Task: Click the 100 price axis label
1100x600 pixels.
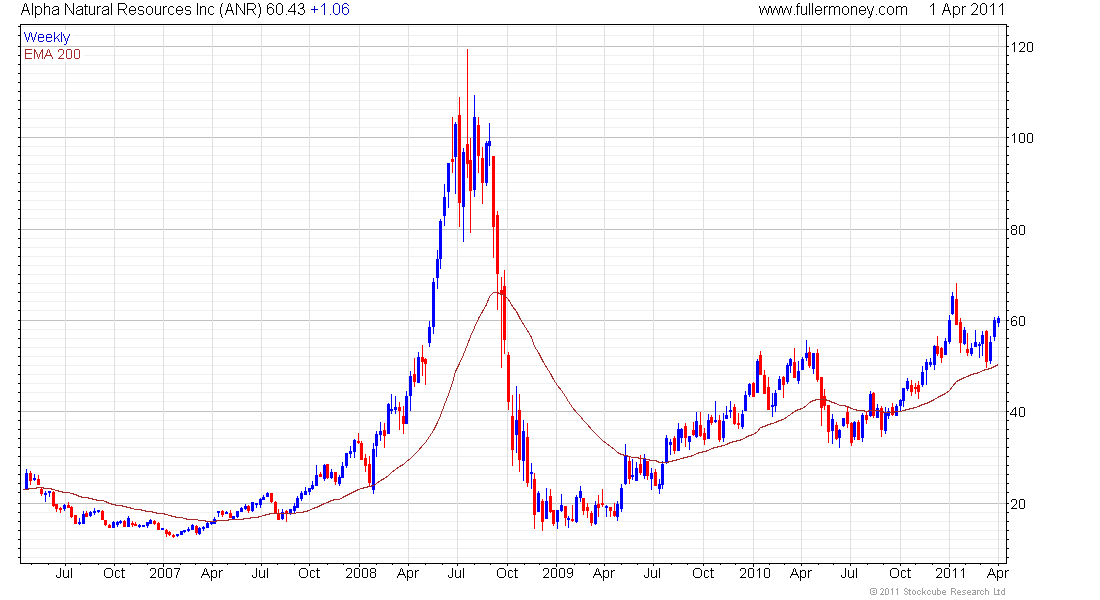Action: (1021, 138)
